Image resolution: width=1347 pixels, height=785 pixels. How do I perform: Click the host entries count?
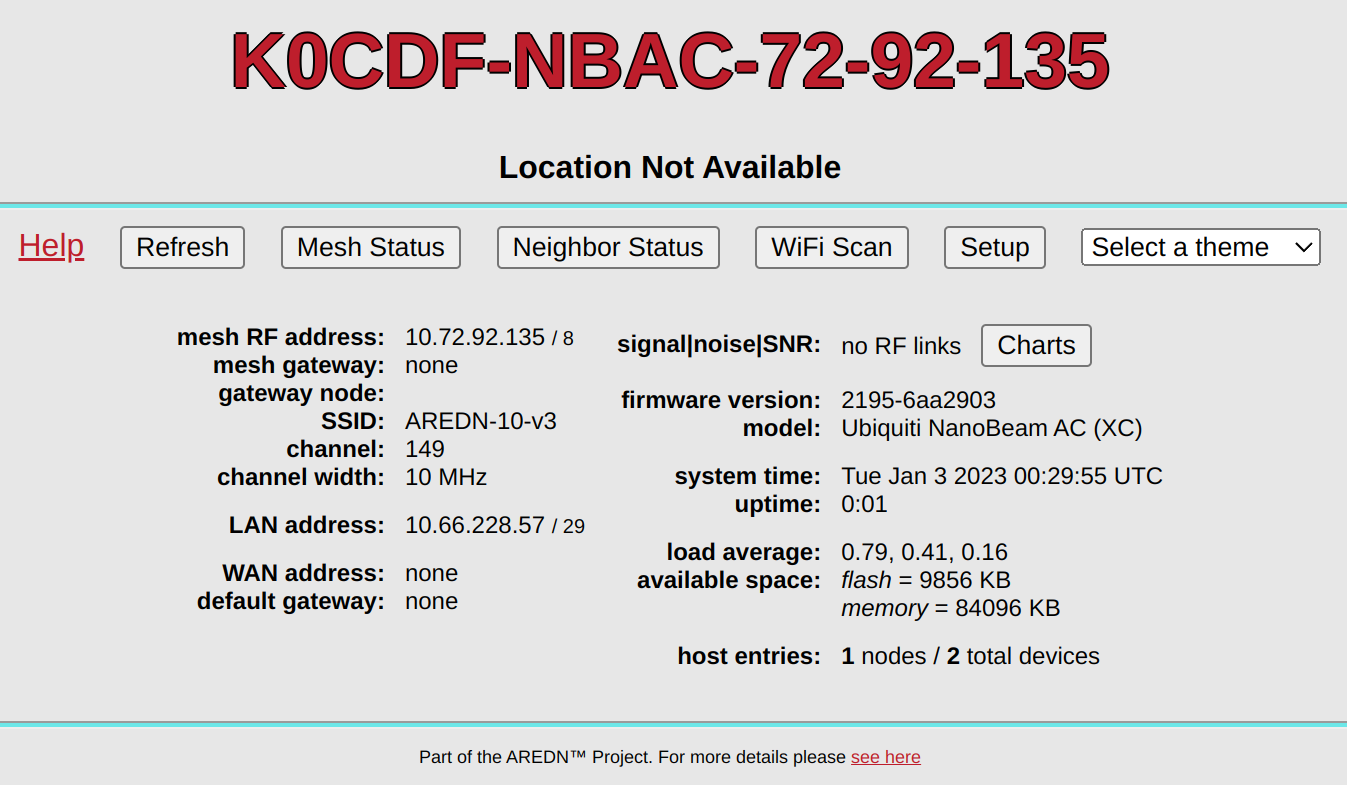969,656
